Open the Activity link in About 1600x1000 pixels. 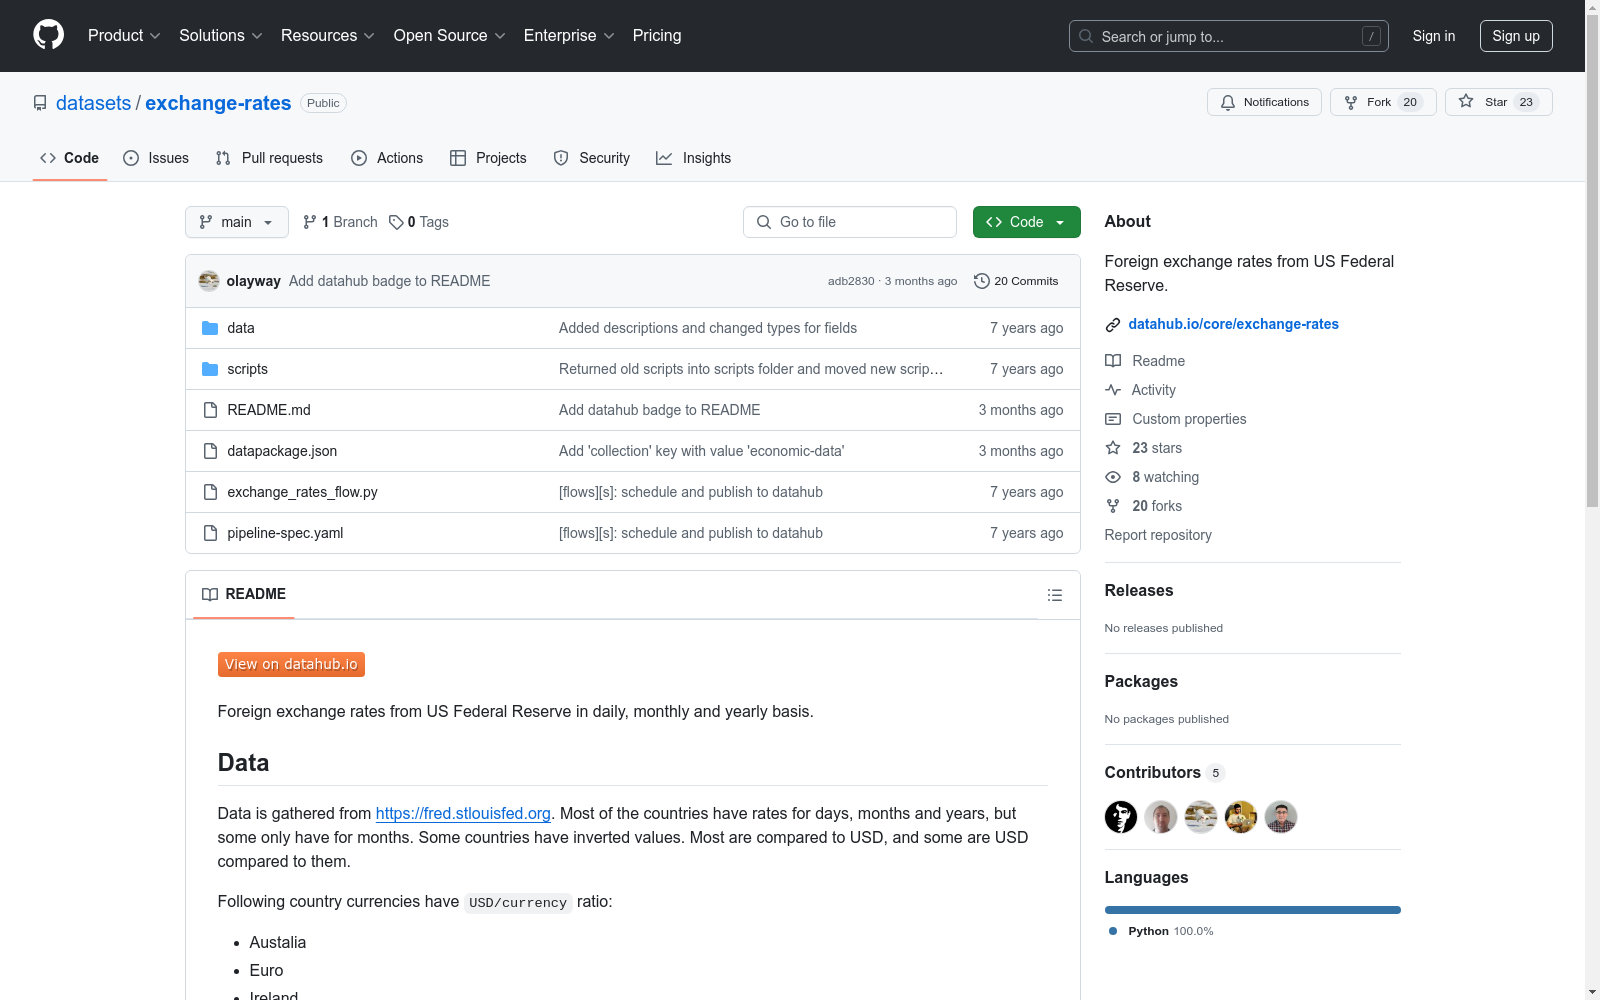tap(1141, 390)
